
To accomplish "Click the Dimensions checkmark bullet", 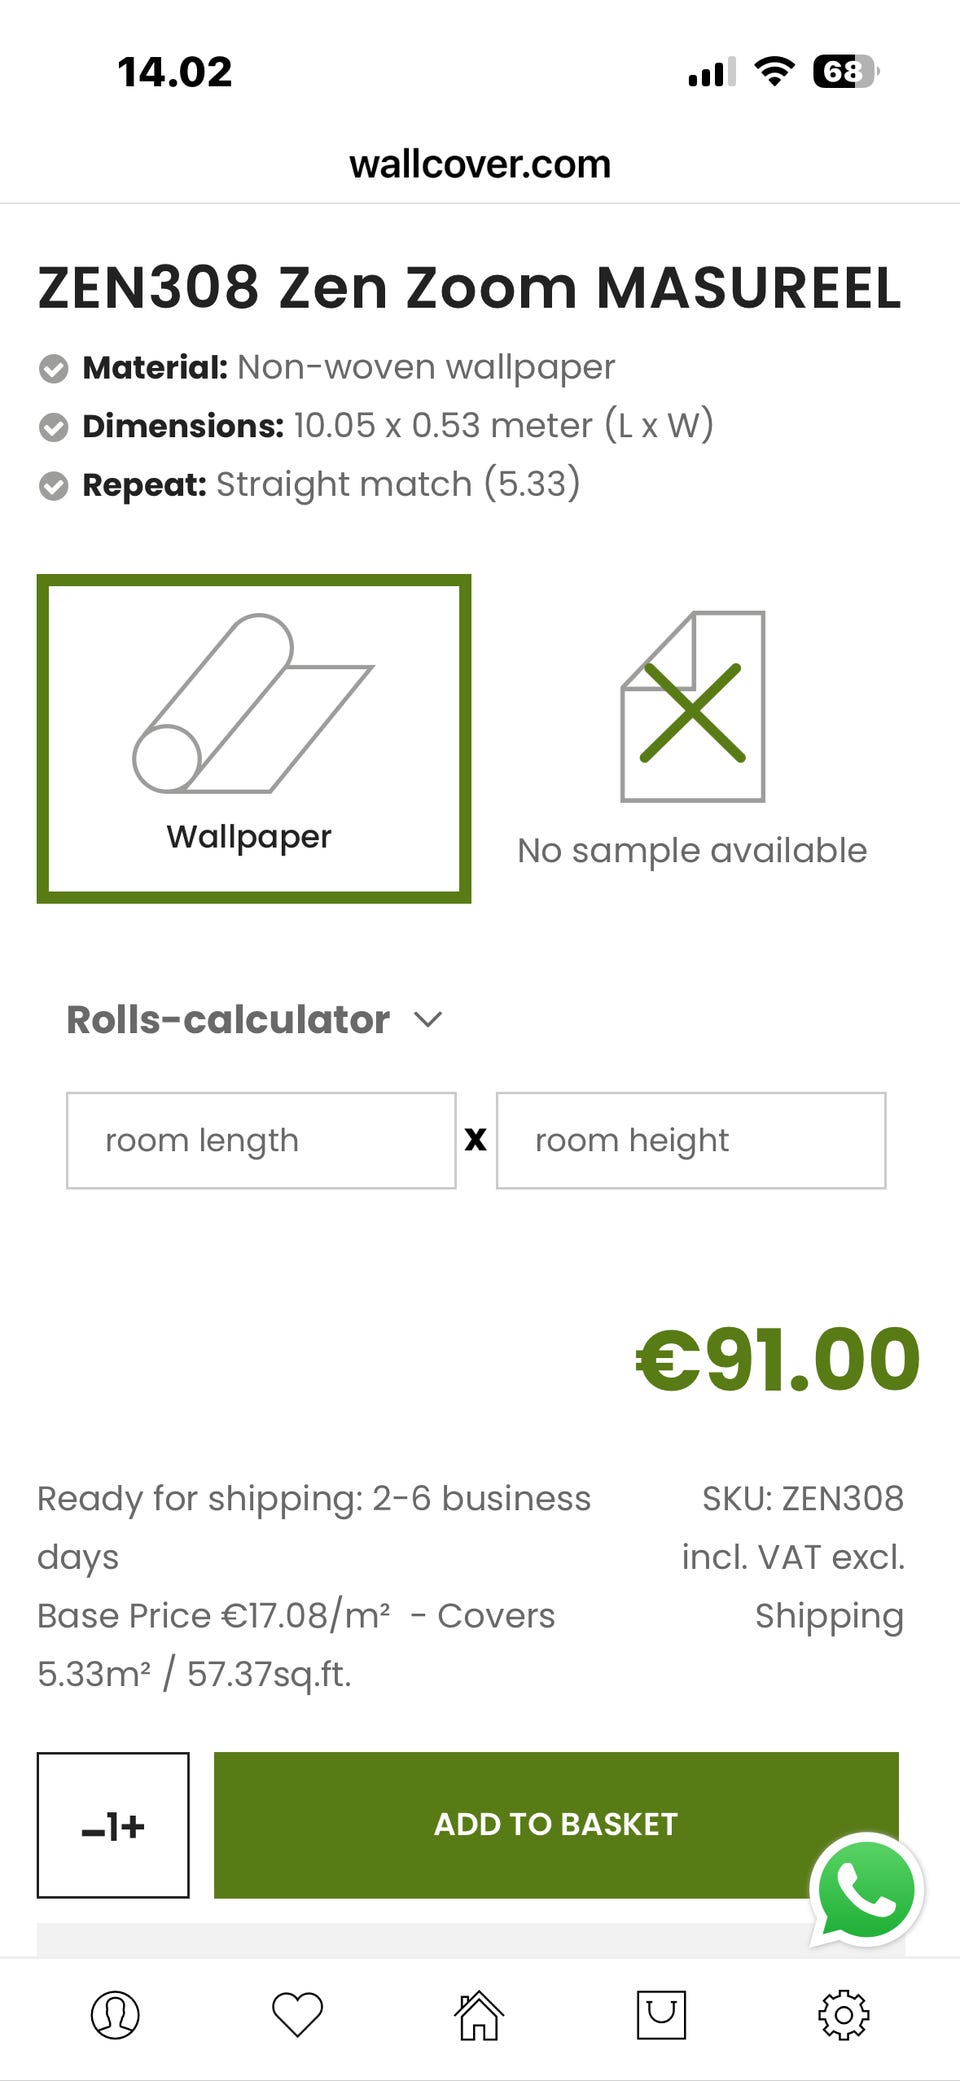I will [53, 427].
